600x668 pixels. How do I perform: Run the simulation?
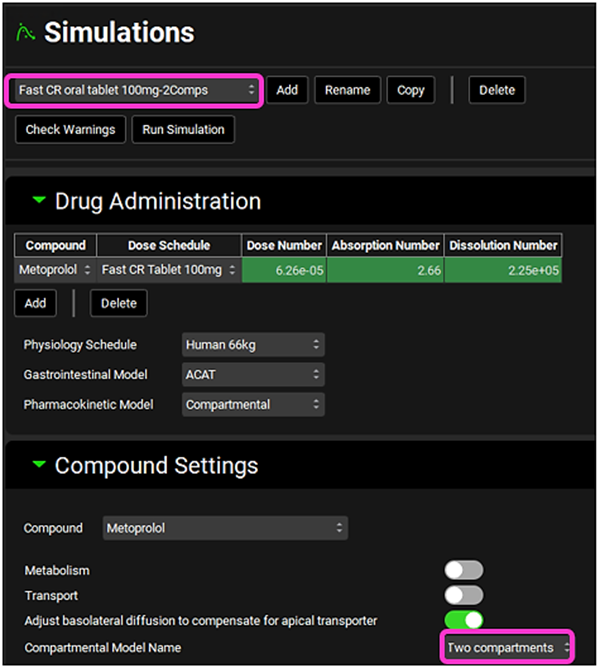point(183,130)
